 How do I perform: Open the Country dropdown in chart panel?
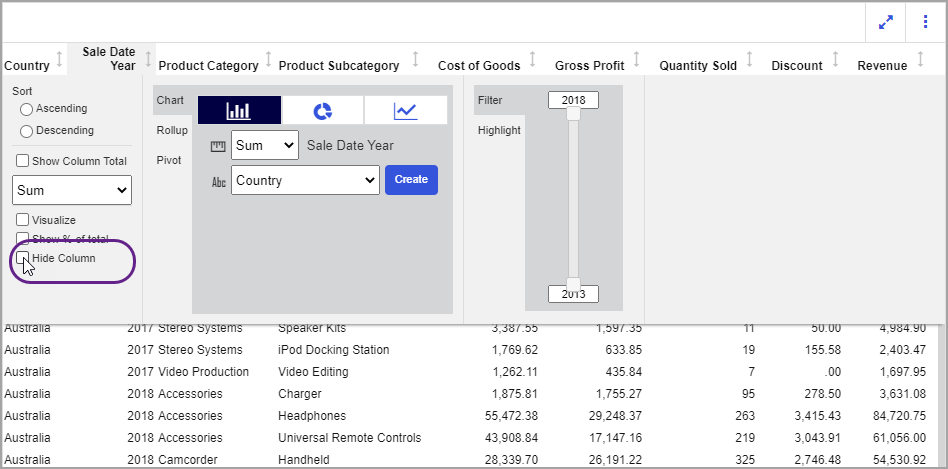(305, 180)
